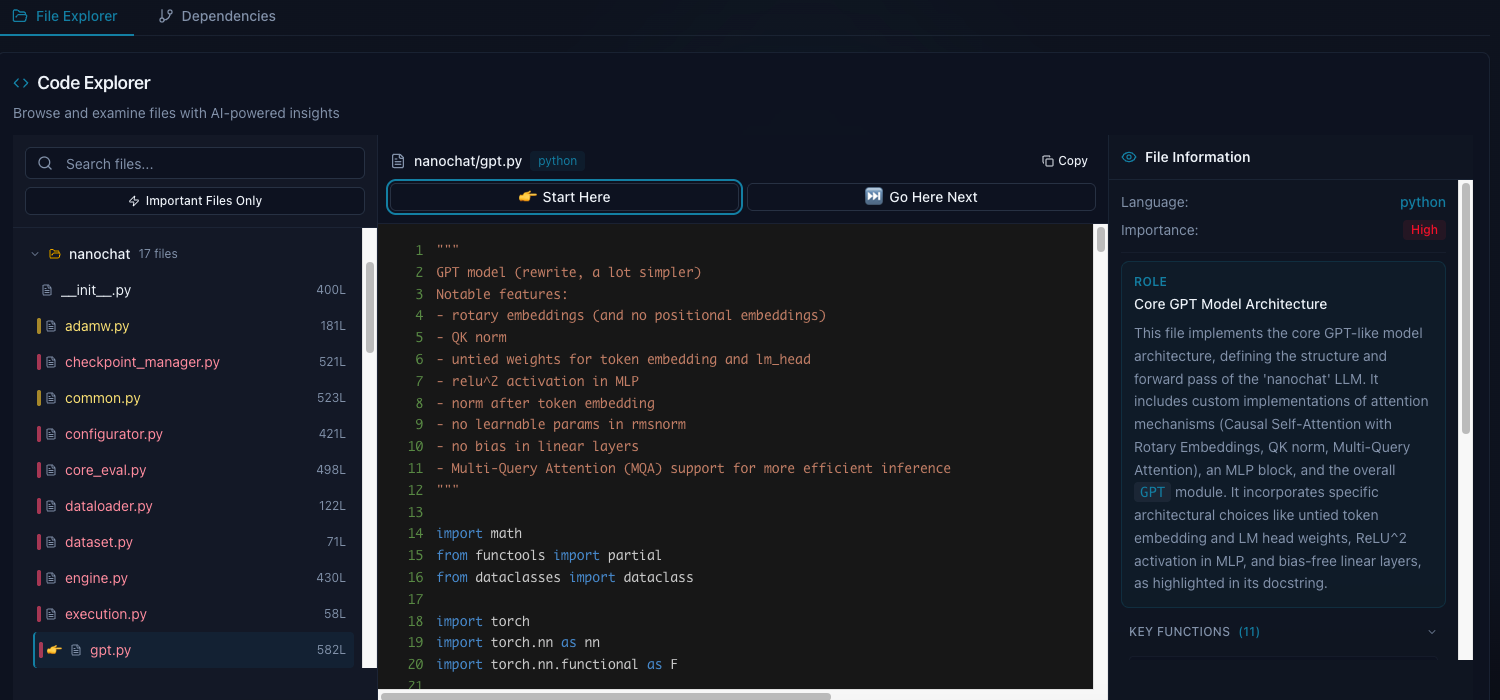The image size is (1500, 700).
Task: Click the document icon next to nanochat/gpt.py header
Action: tap(398, 160)
